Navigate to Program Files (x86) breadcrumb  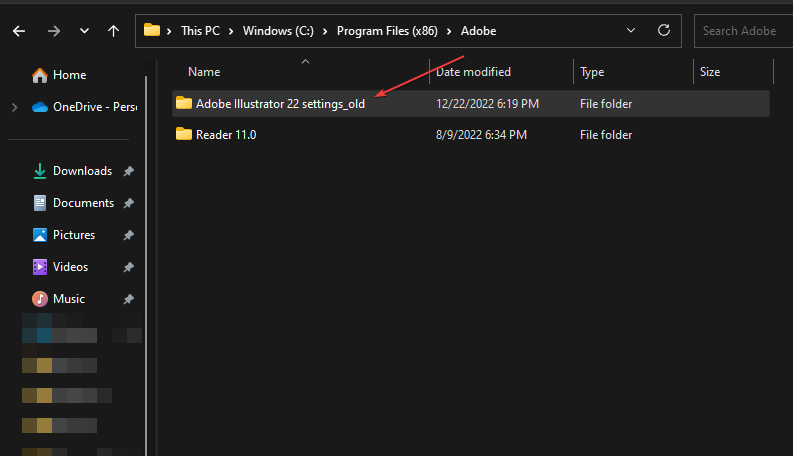(x=387, y=31)
